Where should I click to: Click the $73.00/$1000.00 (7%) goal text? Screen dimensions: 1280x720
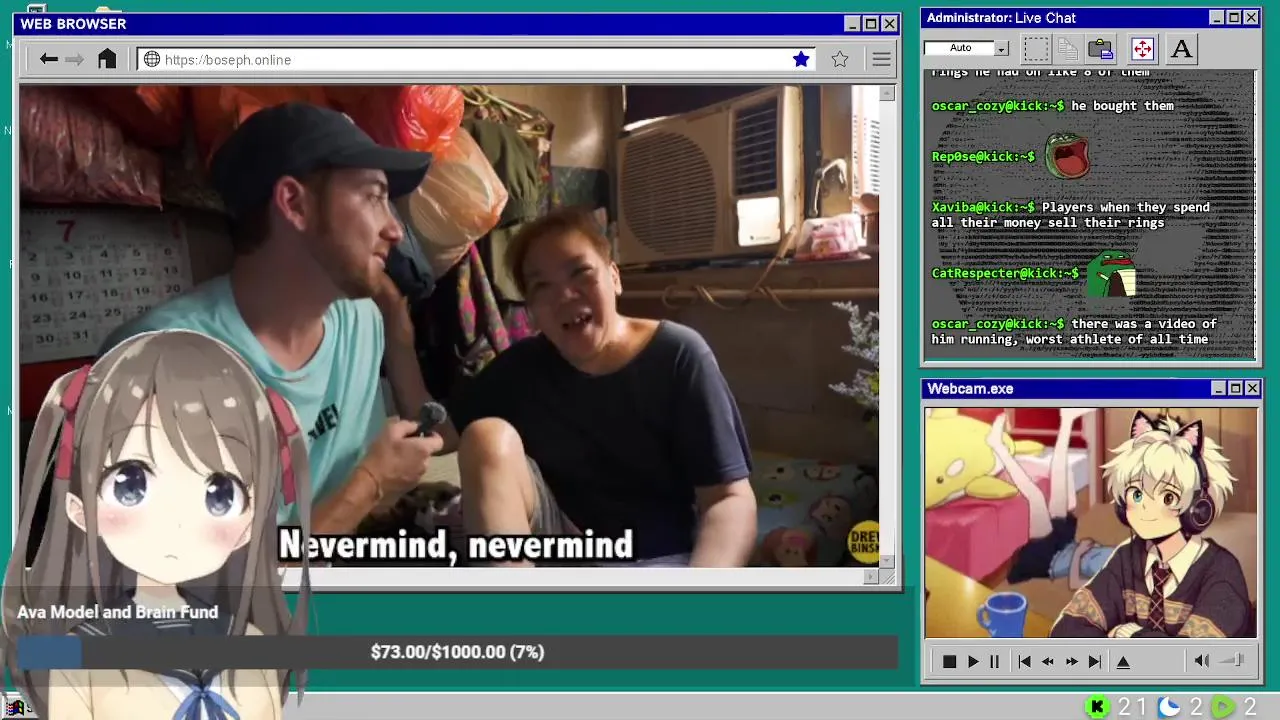click(457, 652)
